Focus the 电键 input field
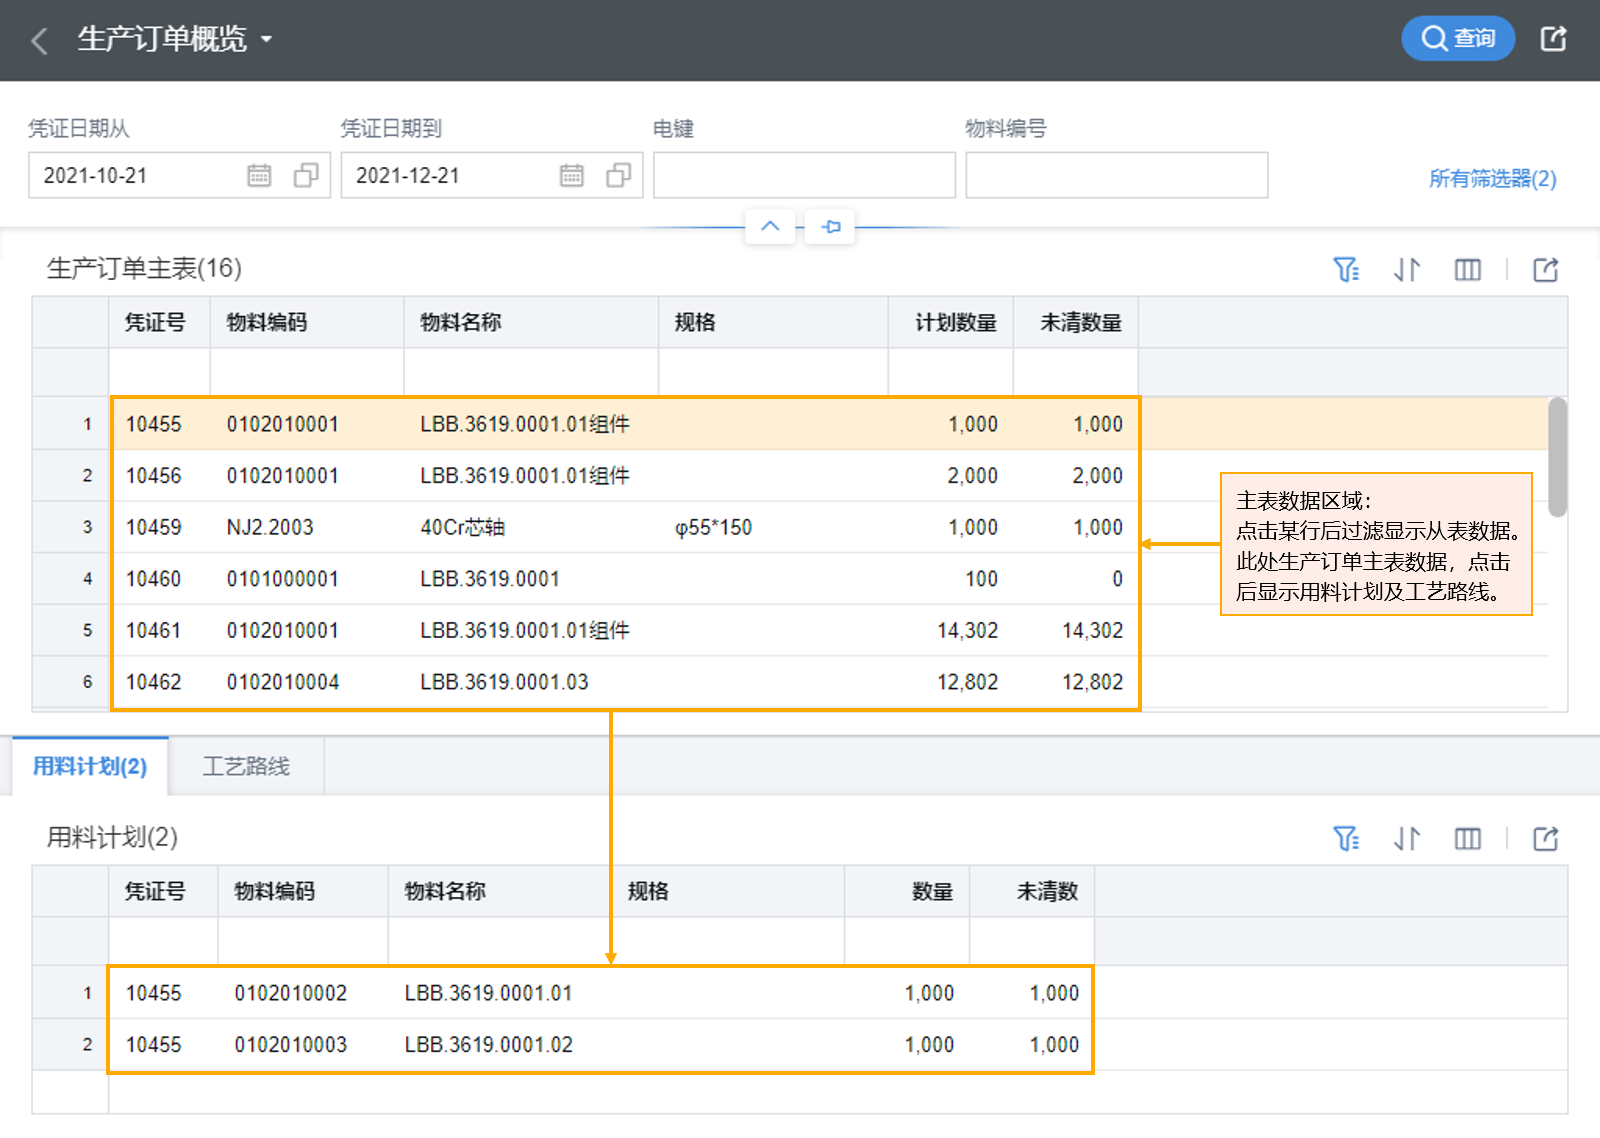This screenshot has height=1138, width=1600. (804, 175)
